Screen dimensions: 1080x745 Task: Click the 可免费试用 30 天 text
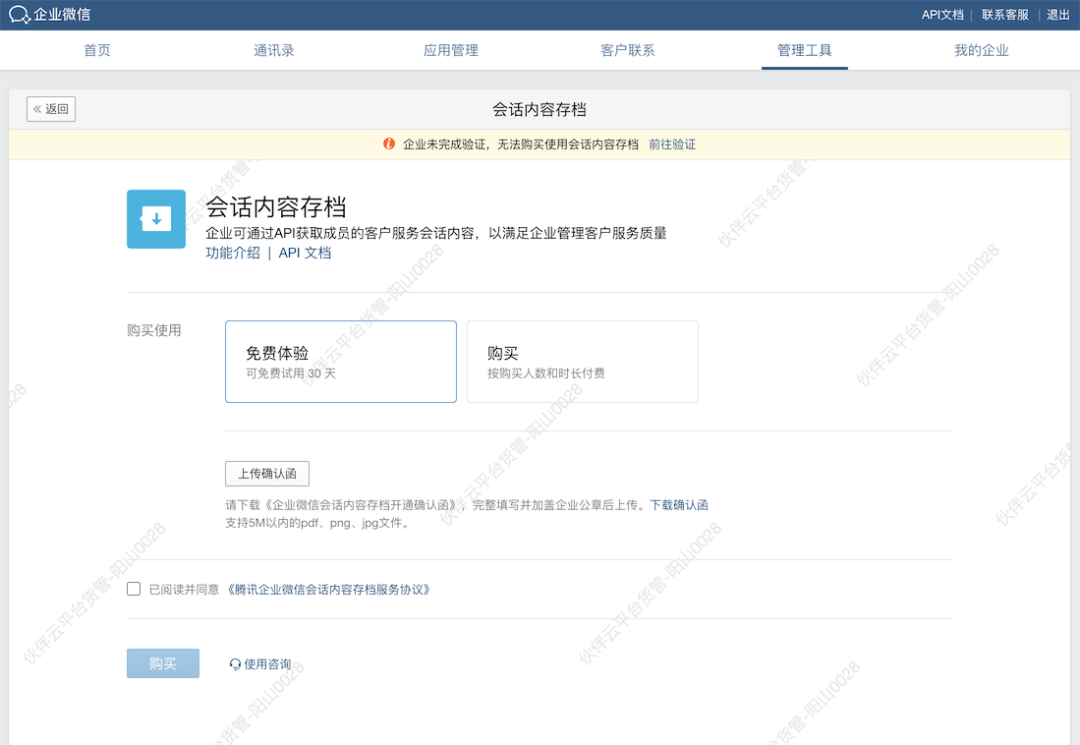point(291,373)
